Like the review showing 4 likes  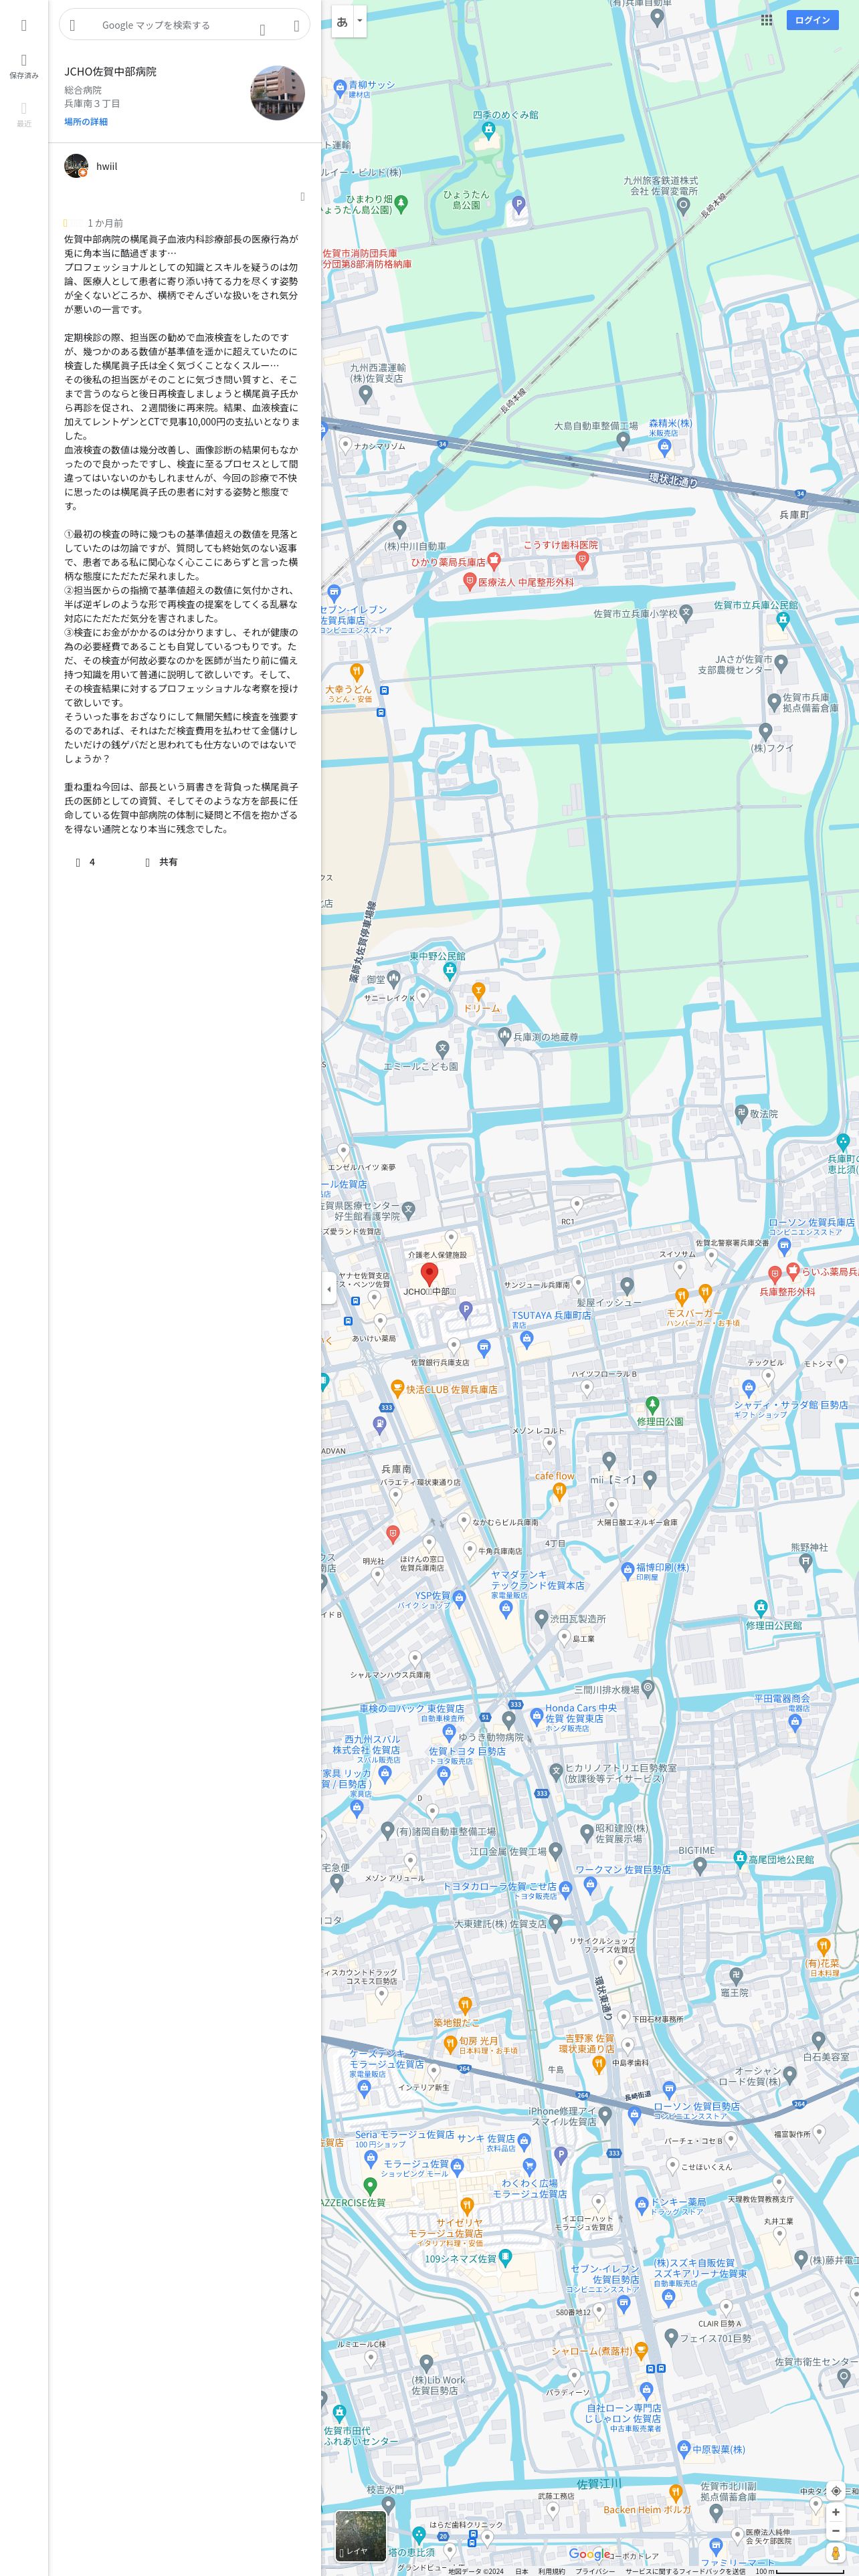click(85, 862)
